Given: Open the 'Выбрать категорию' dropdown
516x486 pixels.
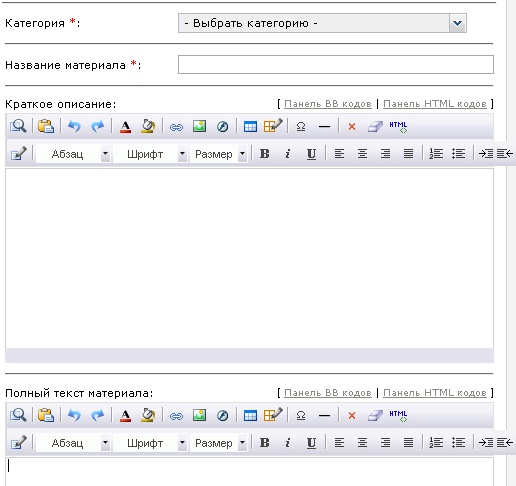Looking at the screenshot, I should click(322, 23).
